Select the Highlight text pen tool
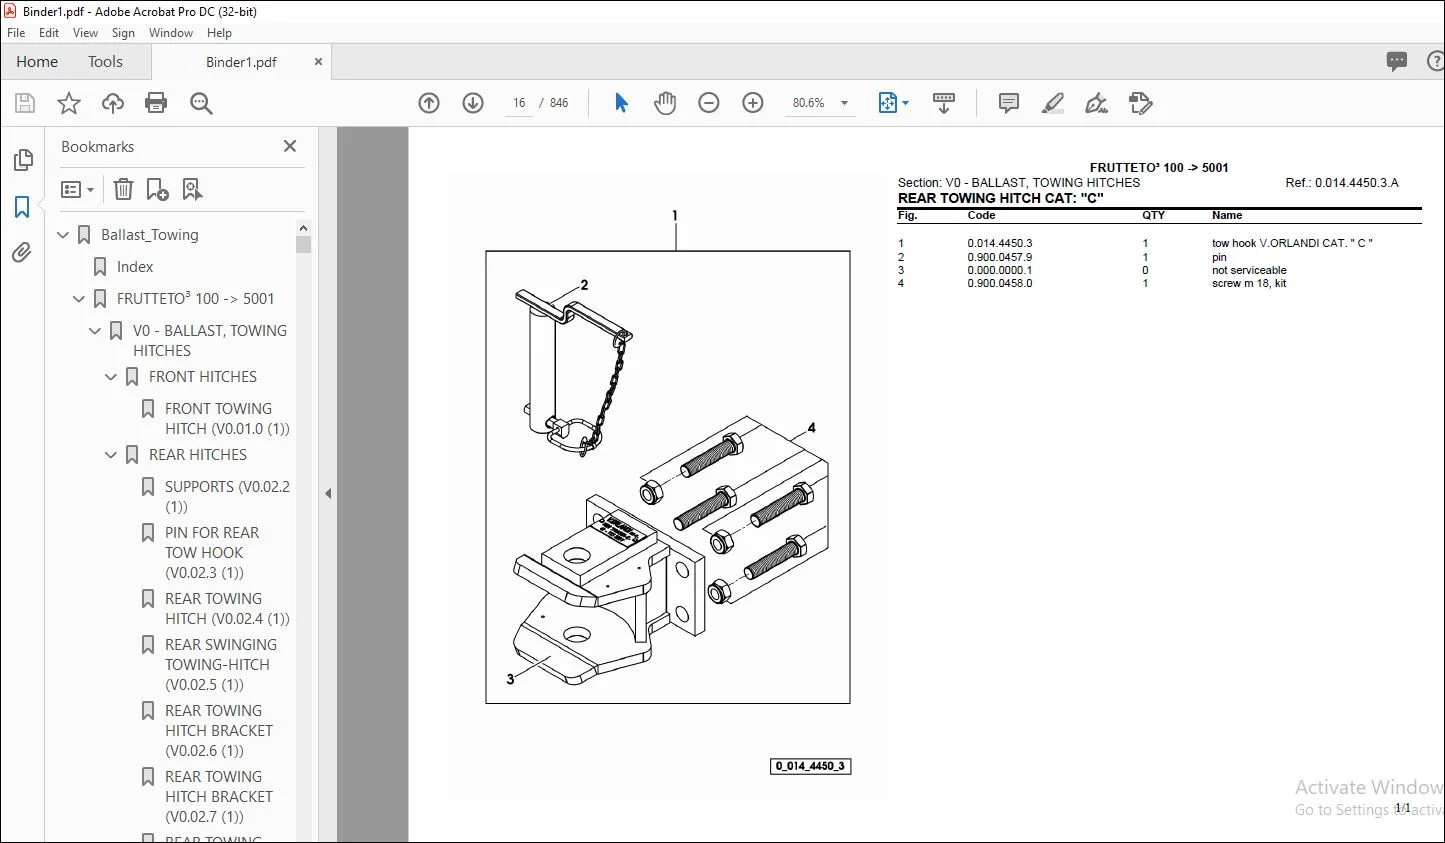Screen dimensions: 1445x843 pos(1053,103)
